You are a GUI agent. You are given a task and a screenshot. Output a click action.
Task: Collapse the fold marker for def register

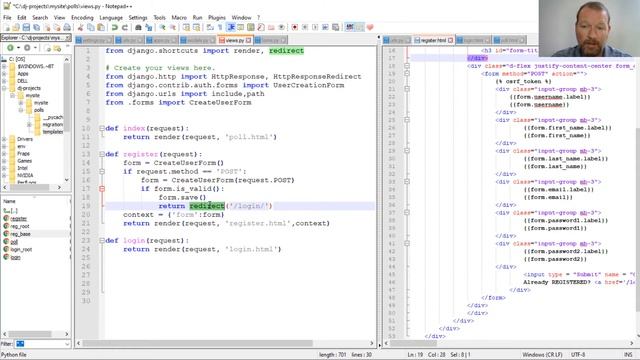click(x=102, y=154)
